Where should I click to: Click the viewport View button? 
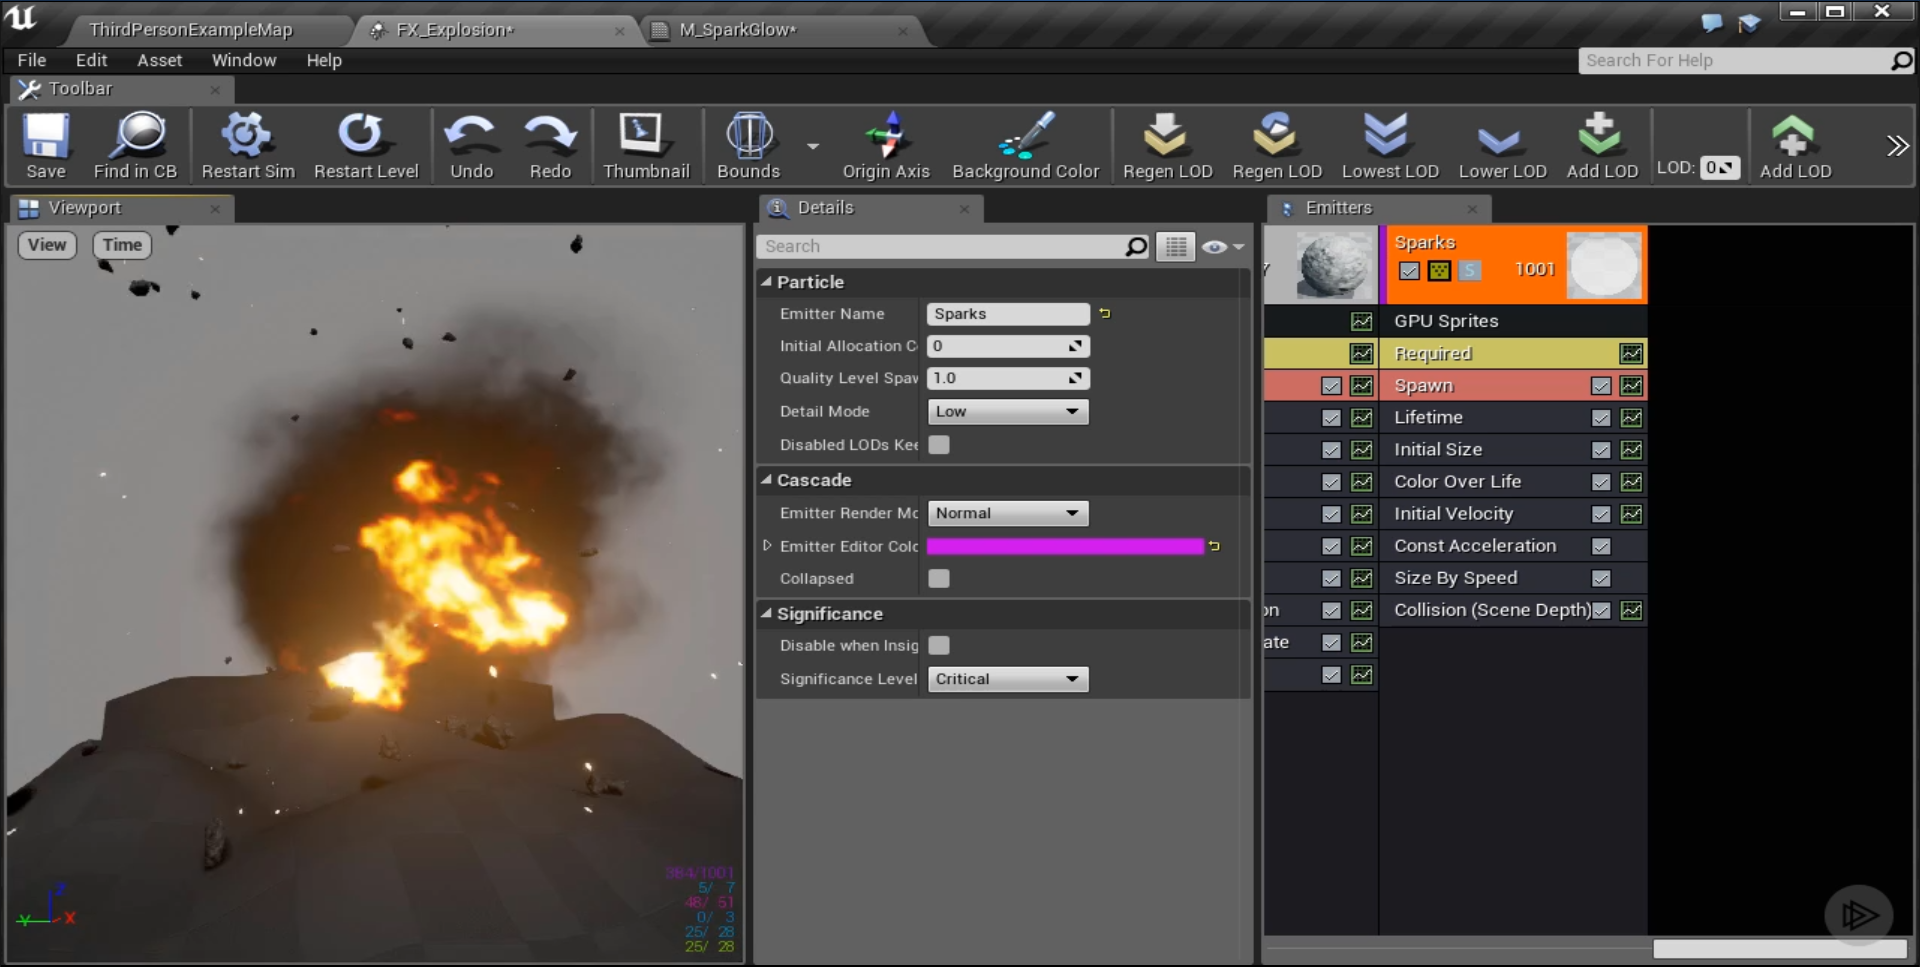coord(47,245)
